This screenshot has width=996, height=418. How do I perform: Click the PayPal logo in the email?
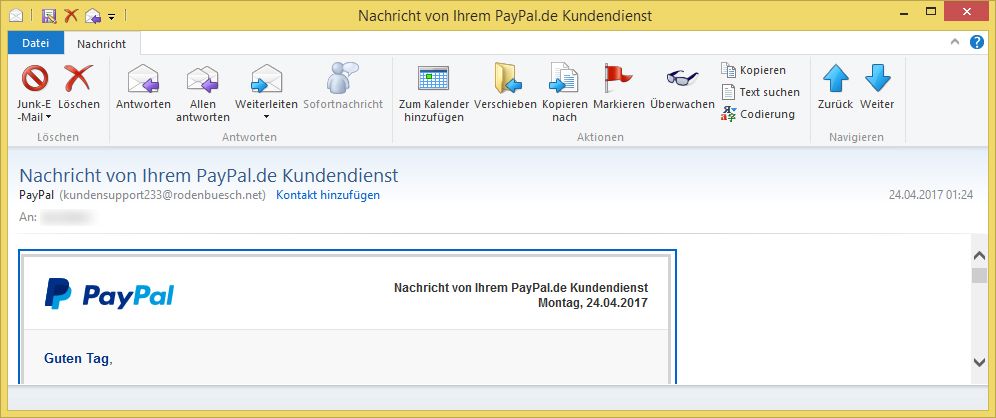tap(109, 293)
